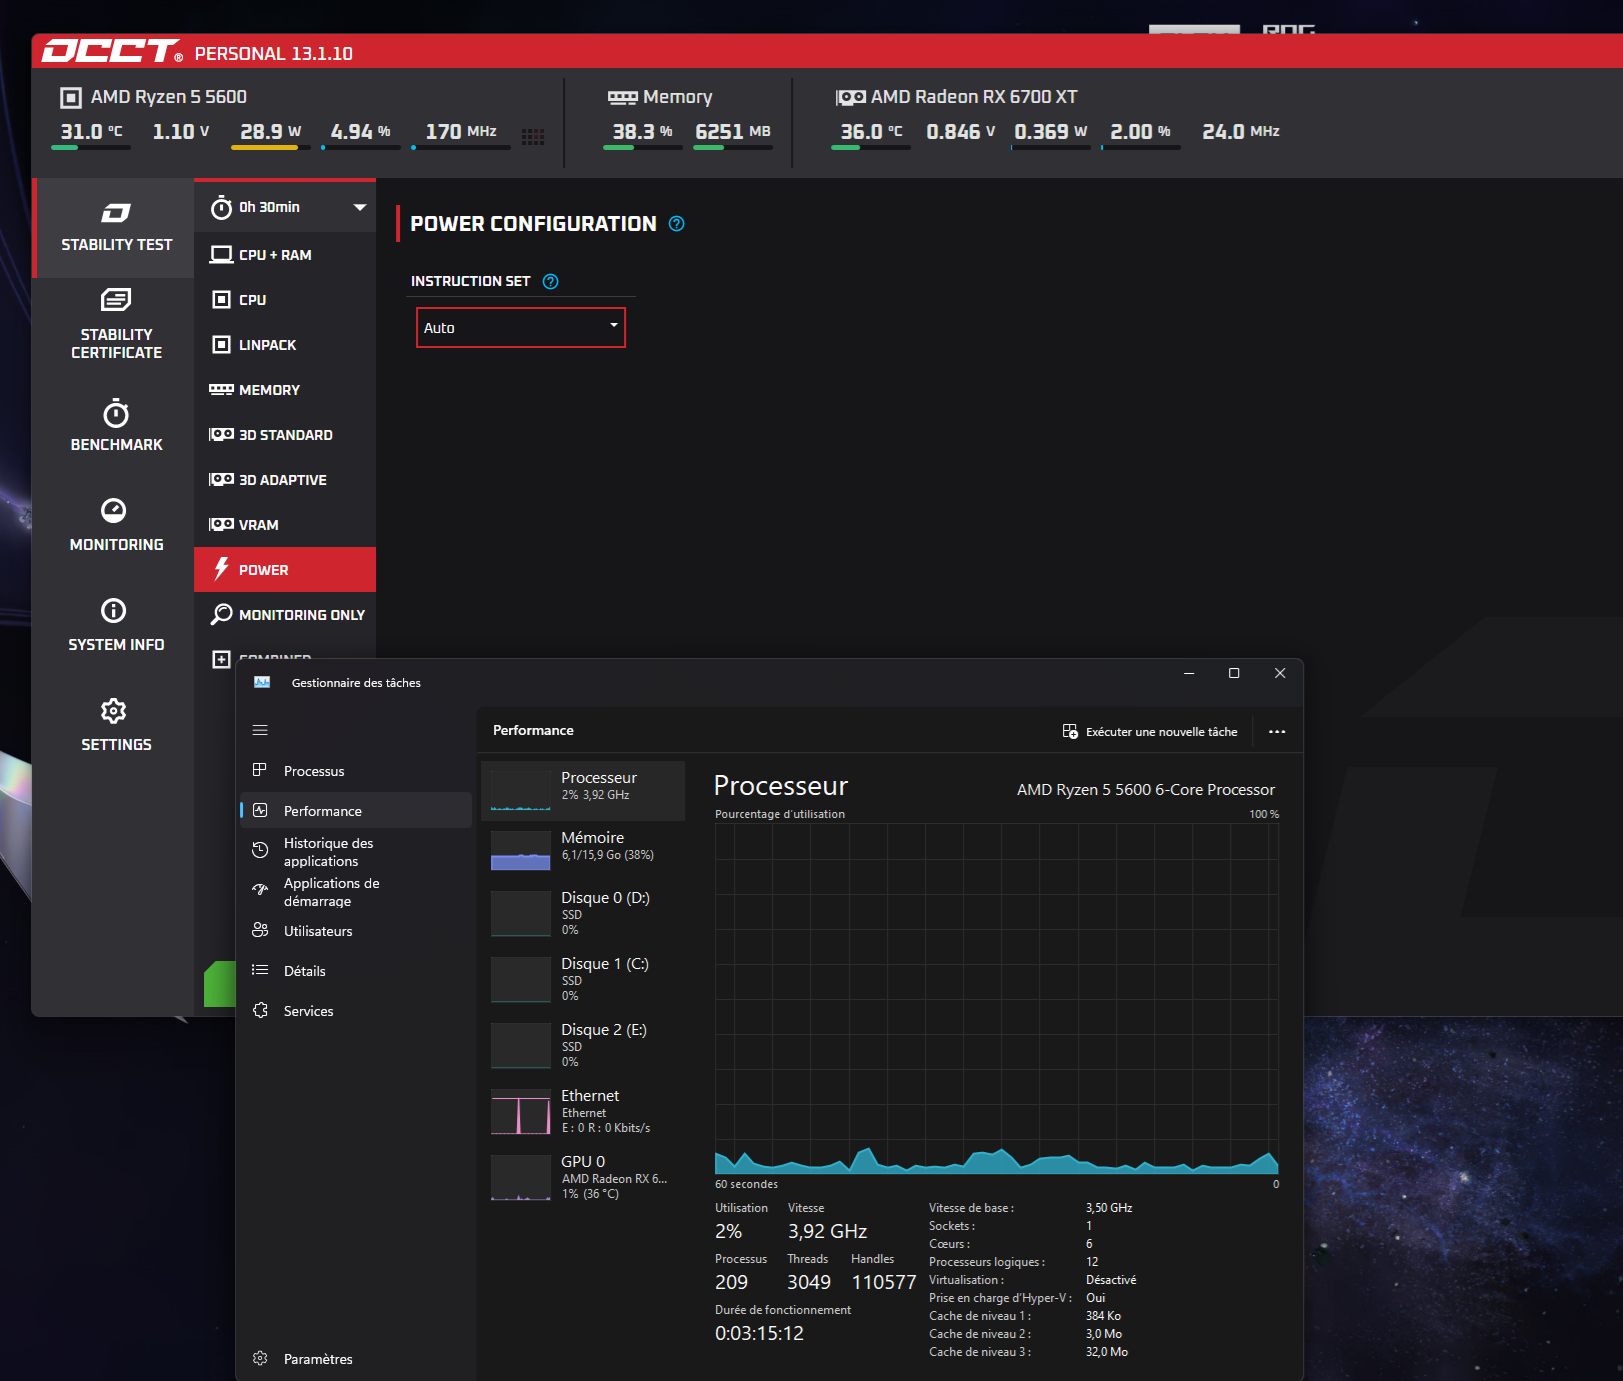The image size is (1623, 1381).
Task: Select Disque 1 (C:) in performance list
Action: [583, 979]
